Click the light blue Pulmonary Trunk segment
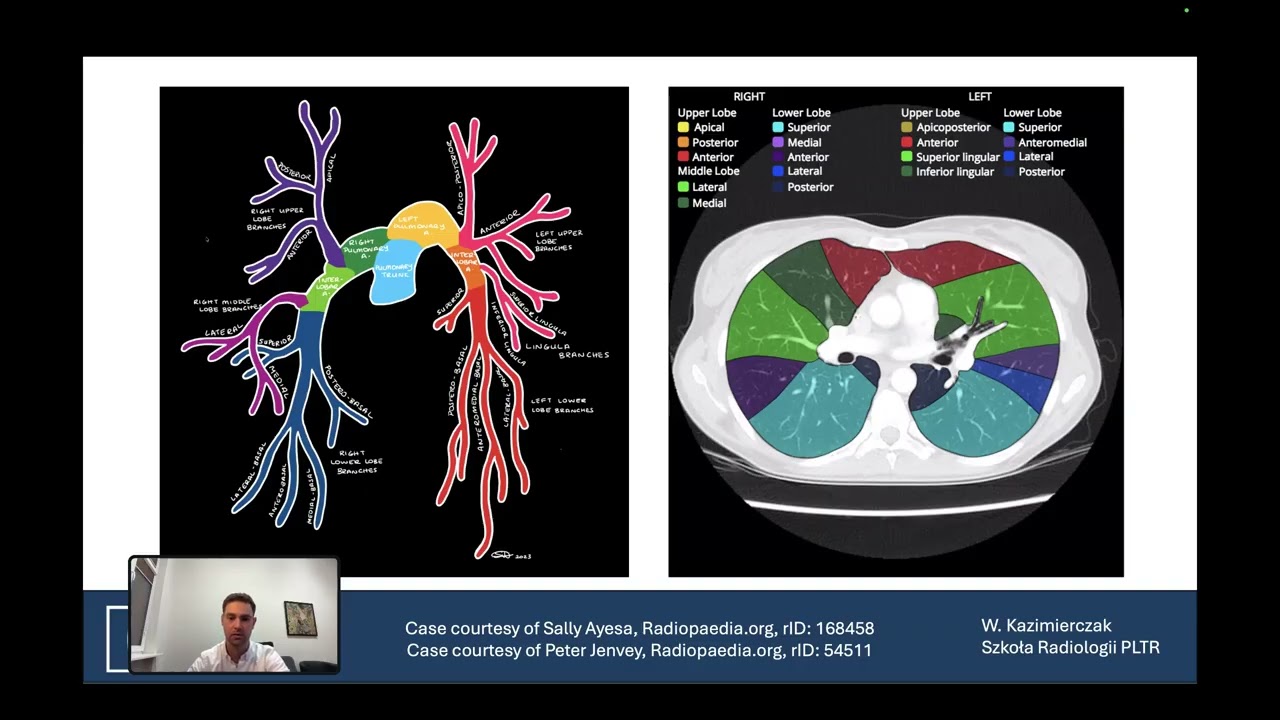Viewport: 1280px width, 720px height. 394,274
